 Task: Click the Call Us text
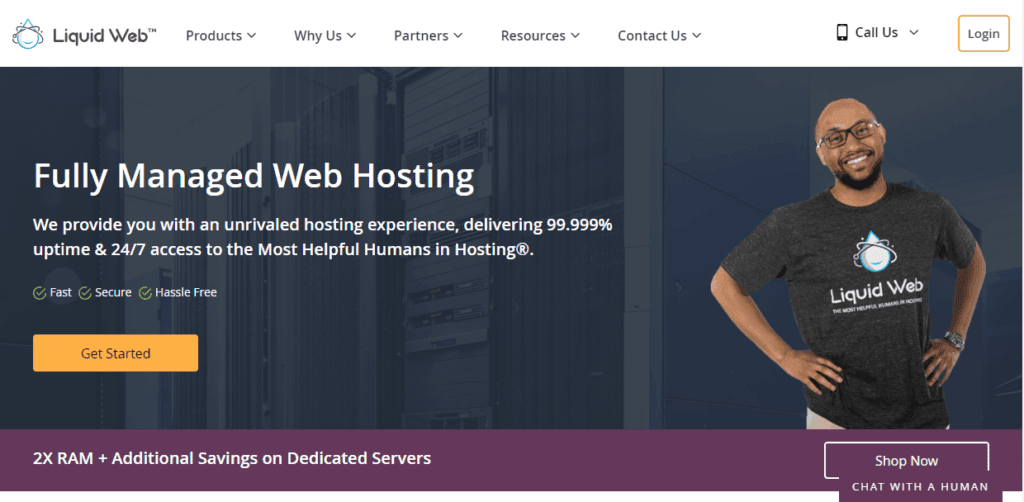[876, 33]
